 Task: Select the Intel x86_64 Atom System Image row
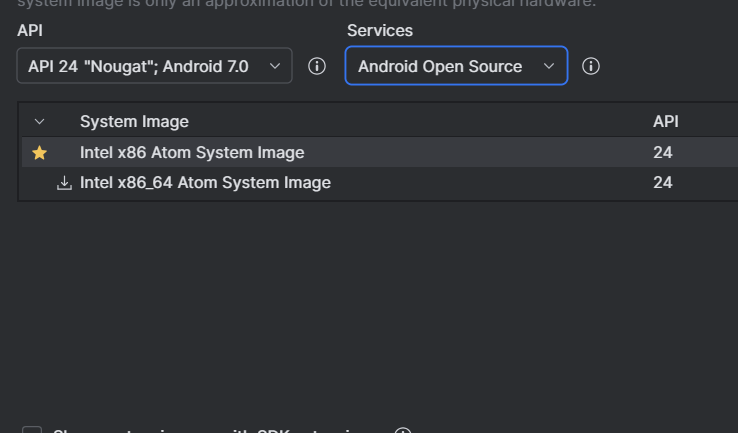pyautogui.click(x=205, y=183)
